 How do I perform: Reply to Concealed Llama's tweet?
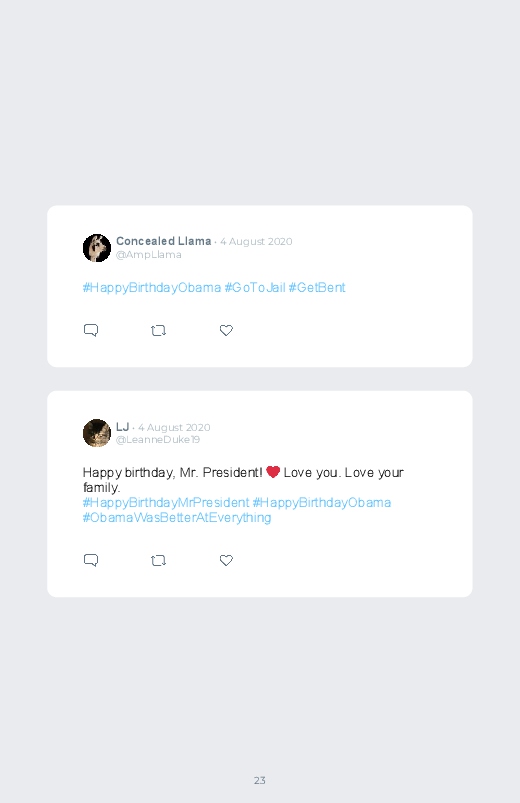tap(91, 330)
